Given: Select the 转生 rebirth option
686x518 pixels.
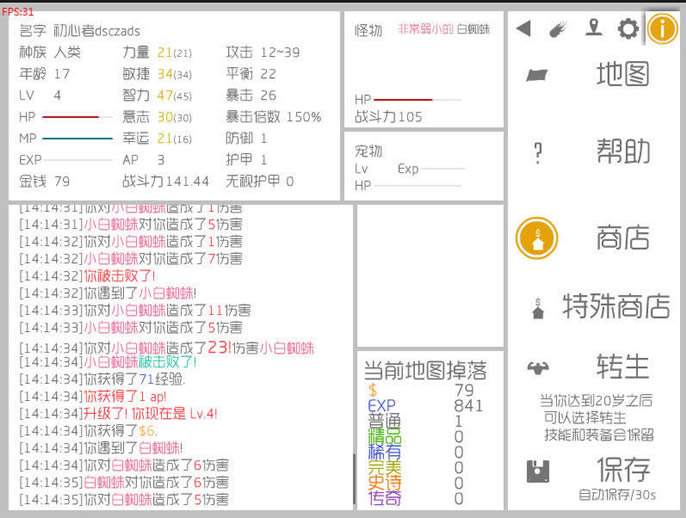Looking at the screenshot, I should pos(623,366).
